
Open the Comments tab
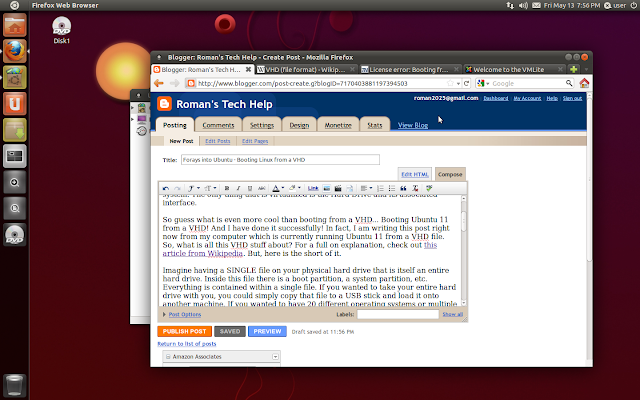click(218, 125)
